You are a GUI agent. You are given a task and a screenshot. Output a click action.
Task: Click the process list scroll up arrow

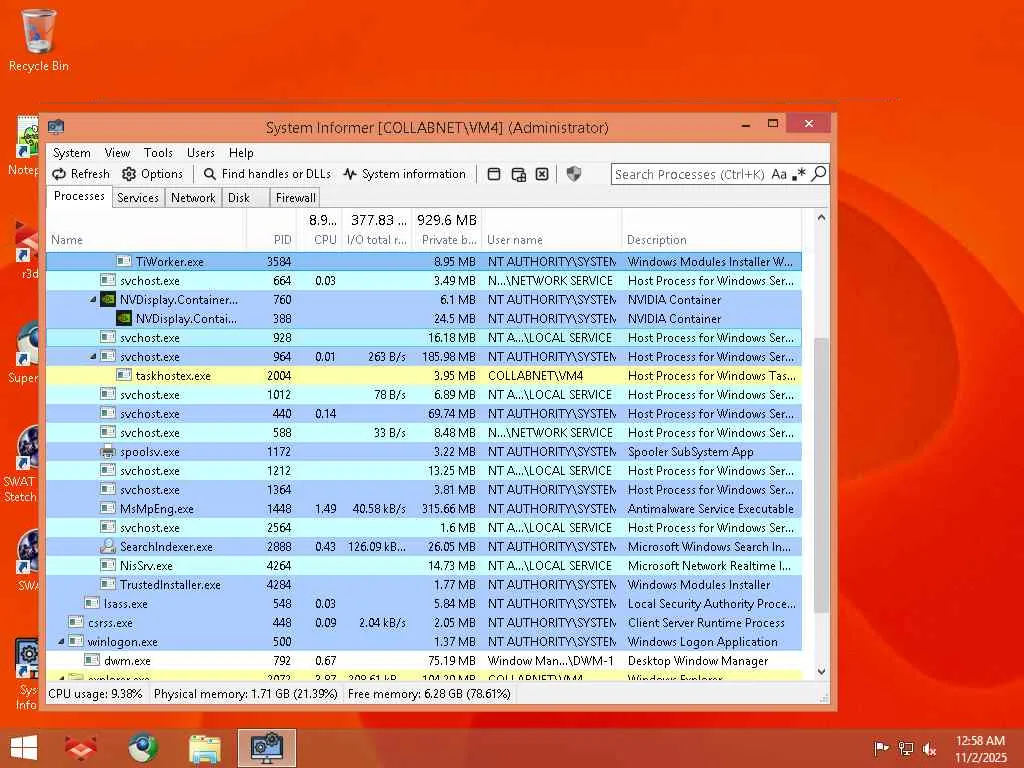(x=822, y=217)
